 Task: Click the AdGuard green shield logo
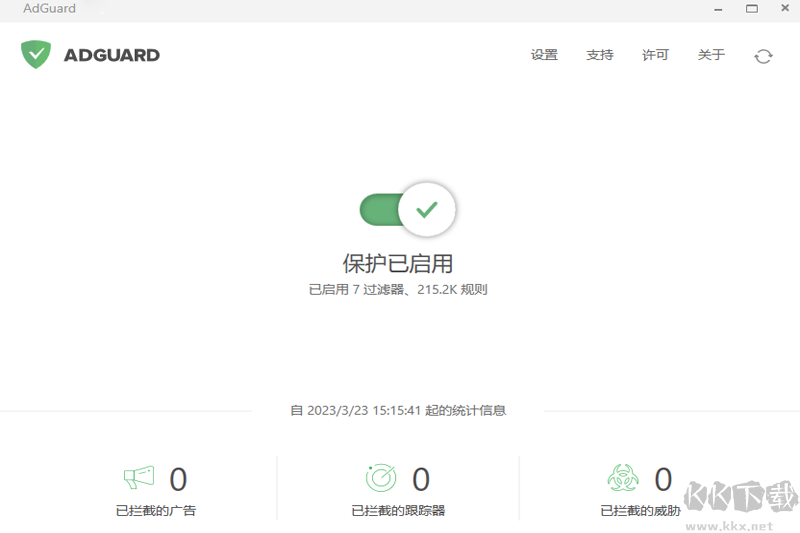click(x=36, y=54)
